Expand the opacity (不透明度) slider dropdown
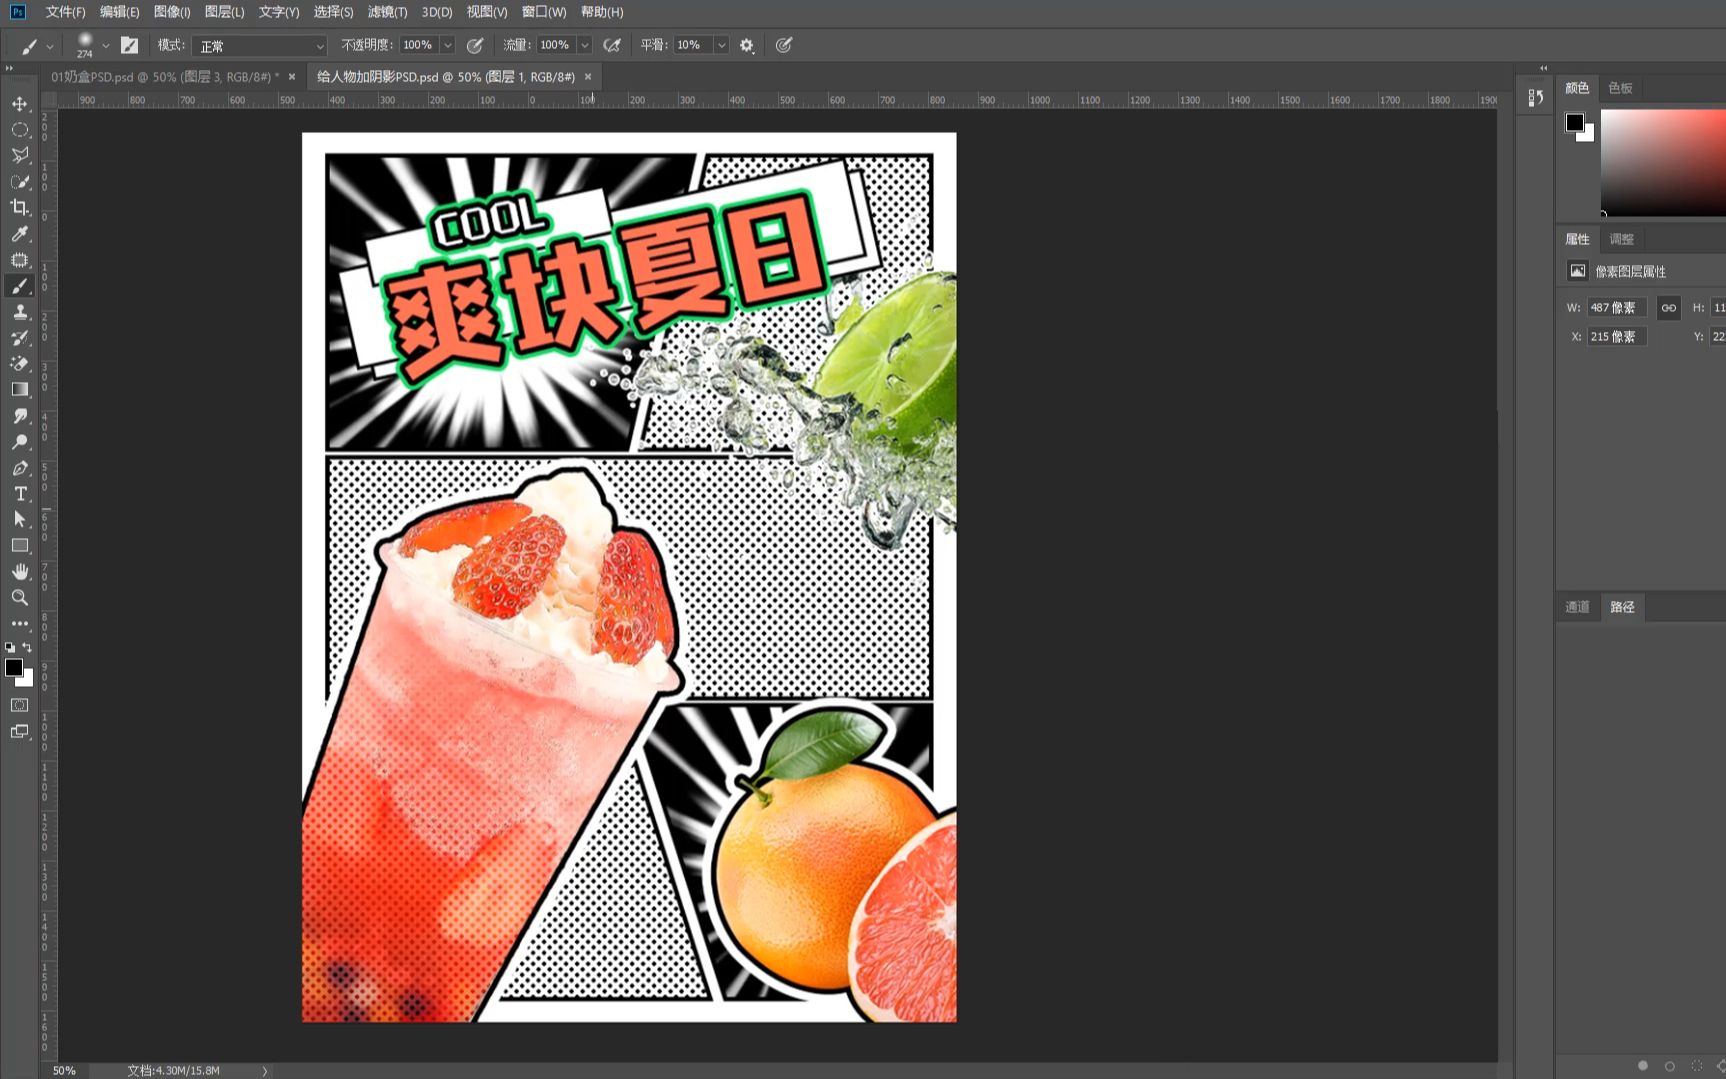Viewport: 1726px width, 1079px height. [x=448, y=45]
